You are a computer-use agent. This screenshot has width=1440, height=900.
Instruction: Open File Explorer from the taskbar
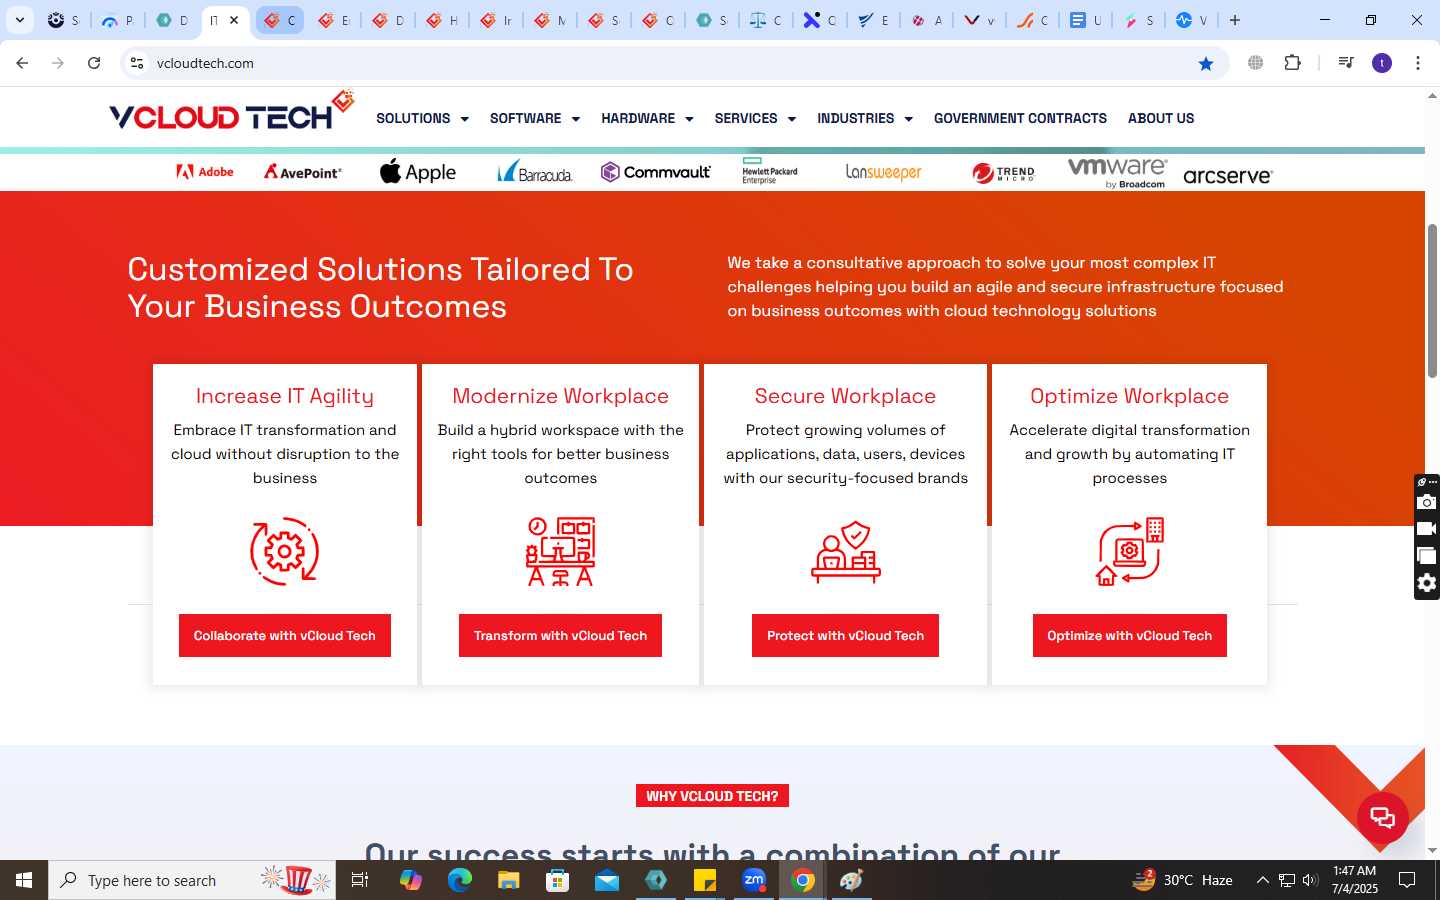click(509, 880)
